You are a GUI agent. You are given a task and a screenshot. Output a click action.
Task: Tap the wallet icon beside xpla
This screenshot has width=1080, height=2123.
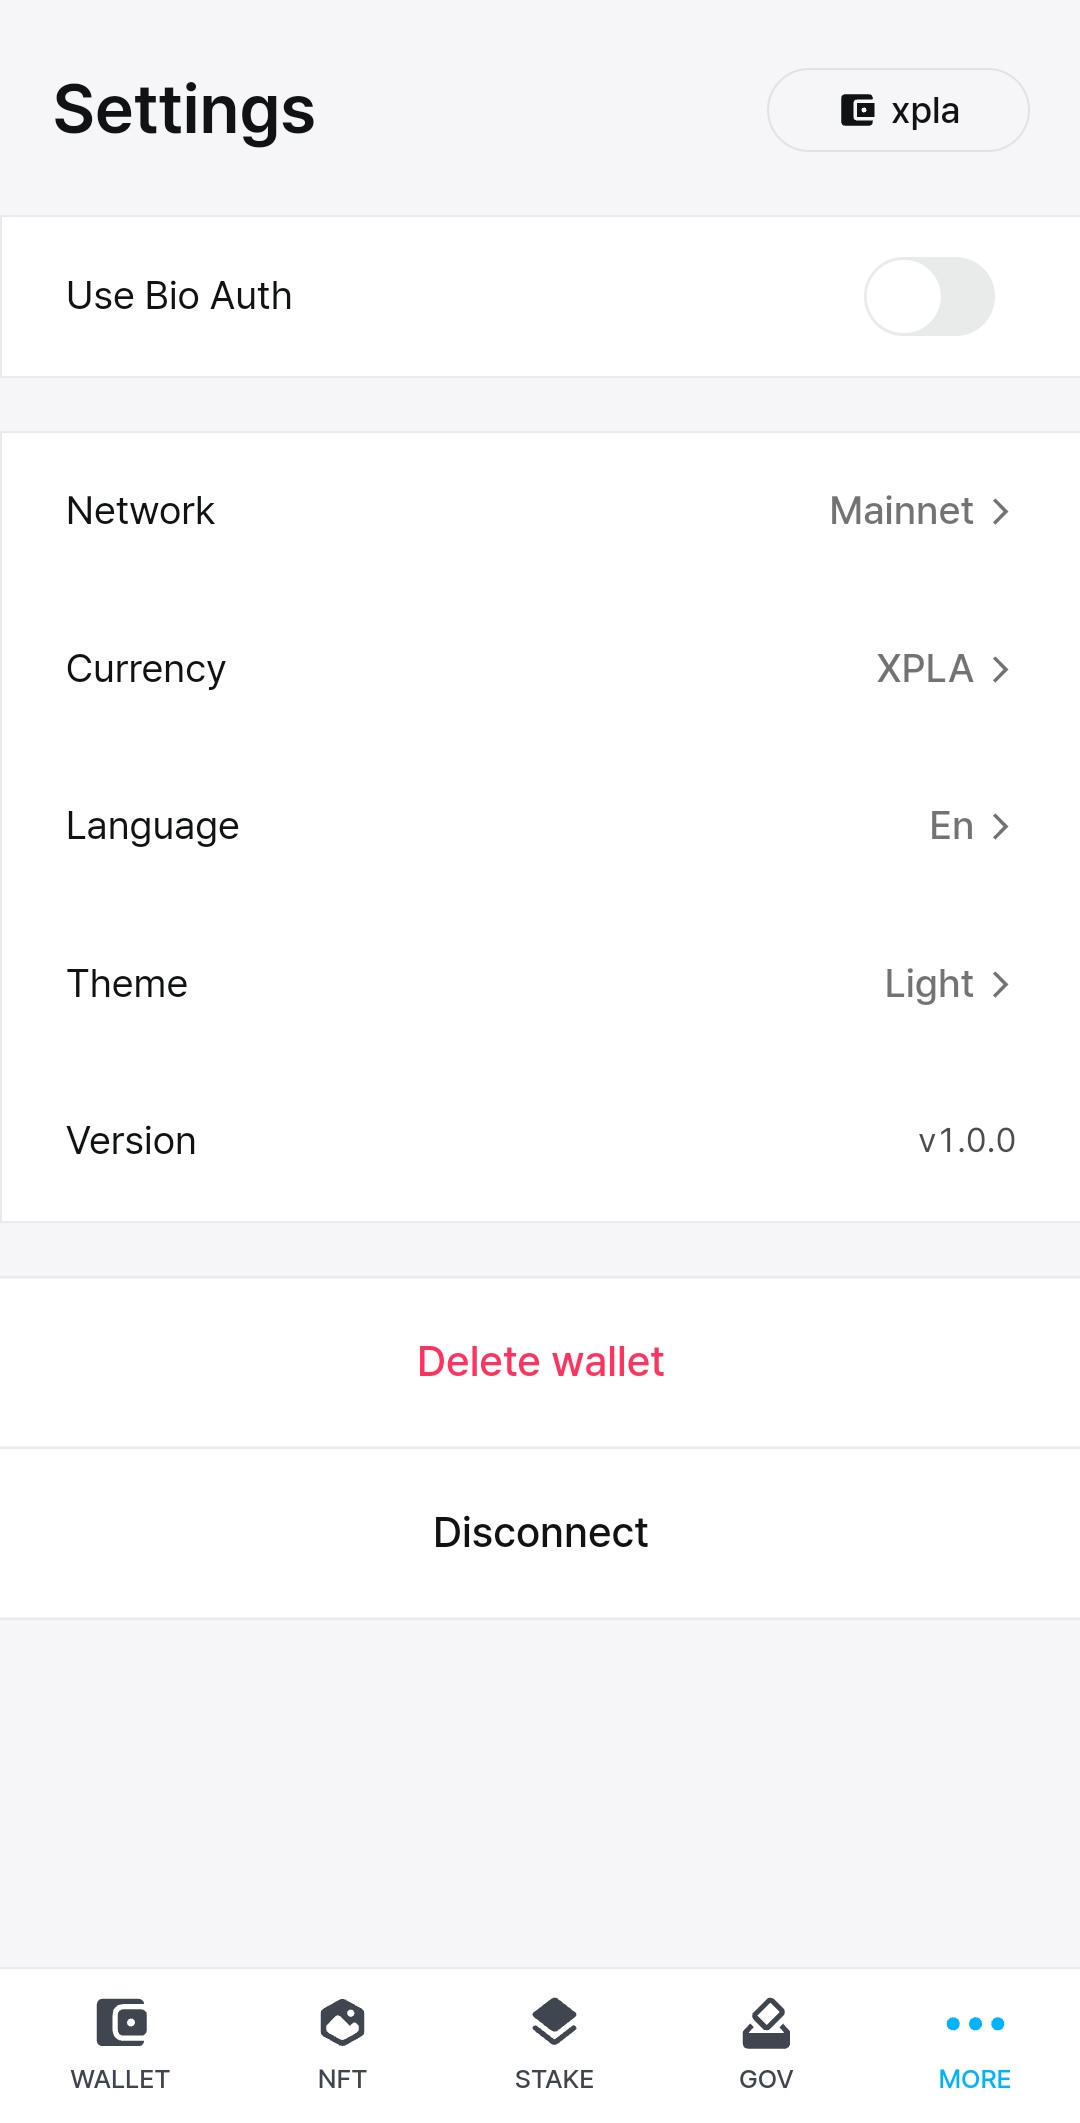(857, 110)
